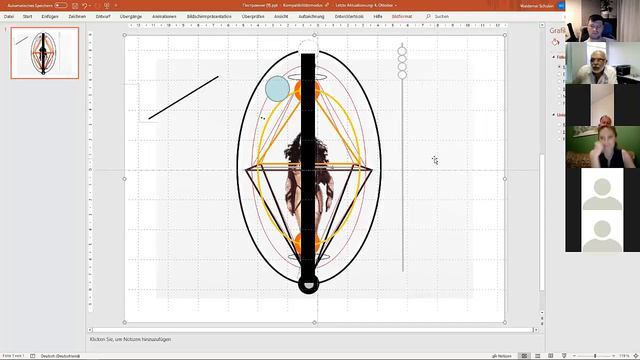Image resolution: width=640 pixels, height=360 pixels.
Task: Click the horizontal scrollbar left arrow
Action: pos(90,330)
